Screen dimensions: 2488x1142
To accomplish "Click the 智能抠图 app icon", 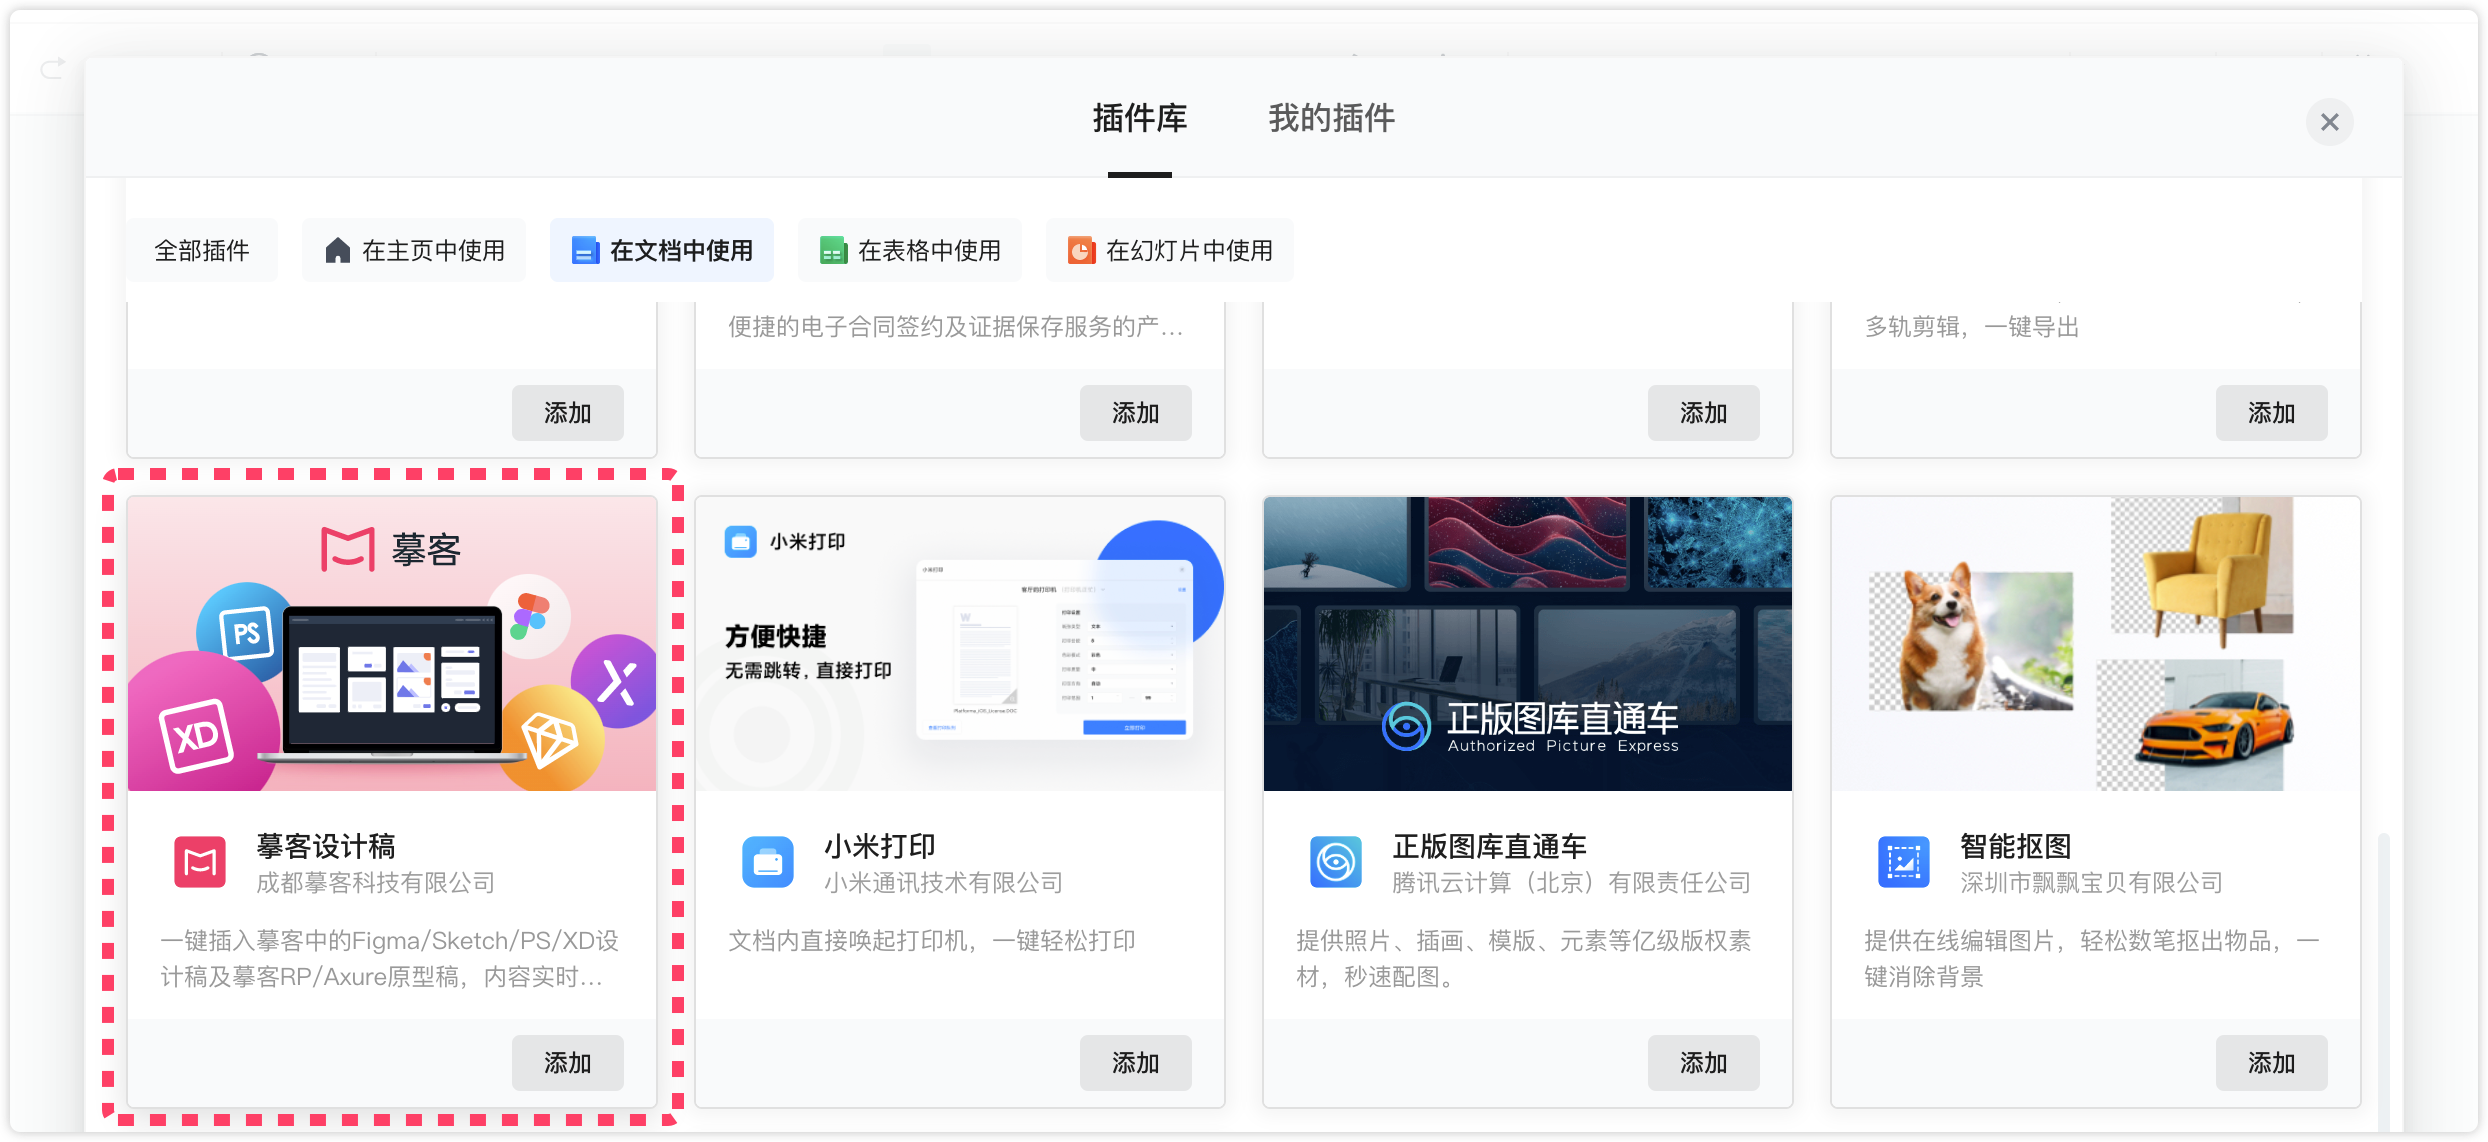I will (x=1904, y=862).
